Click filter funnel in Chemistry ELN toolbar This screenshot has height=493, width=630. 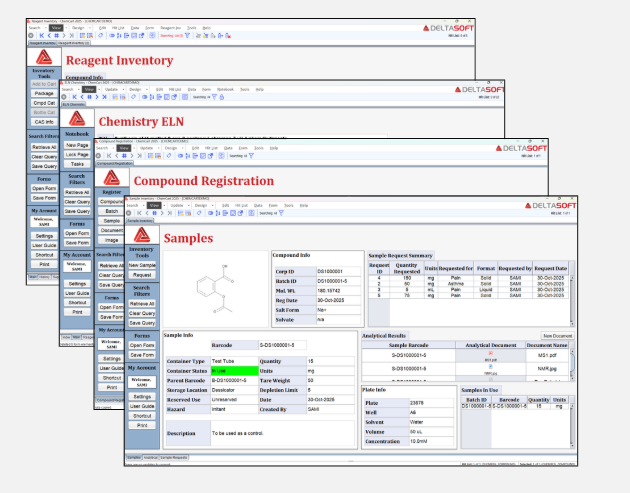click(215, 97)
